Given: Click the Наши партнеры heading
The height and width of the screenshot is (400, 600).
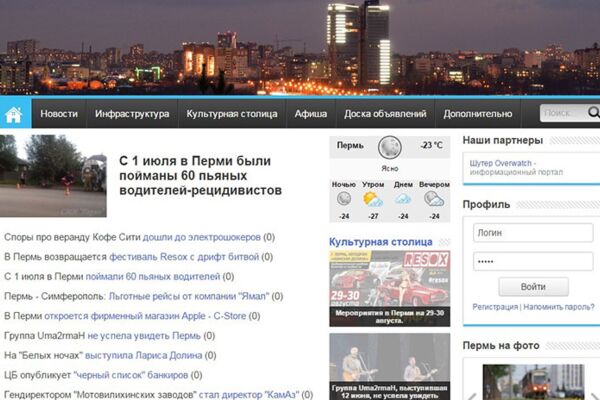Looking at the screenshot, I should (x=502, y=140).
